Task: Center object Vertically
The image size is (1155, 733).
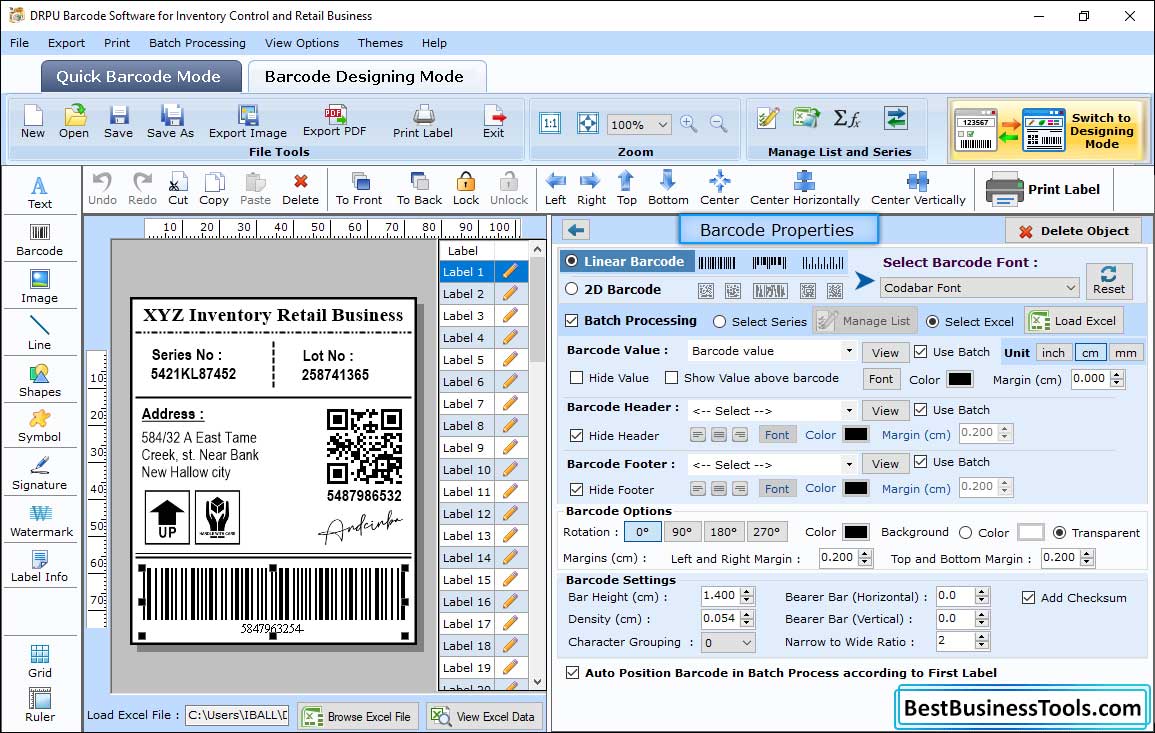Action: tap(918, 188)
